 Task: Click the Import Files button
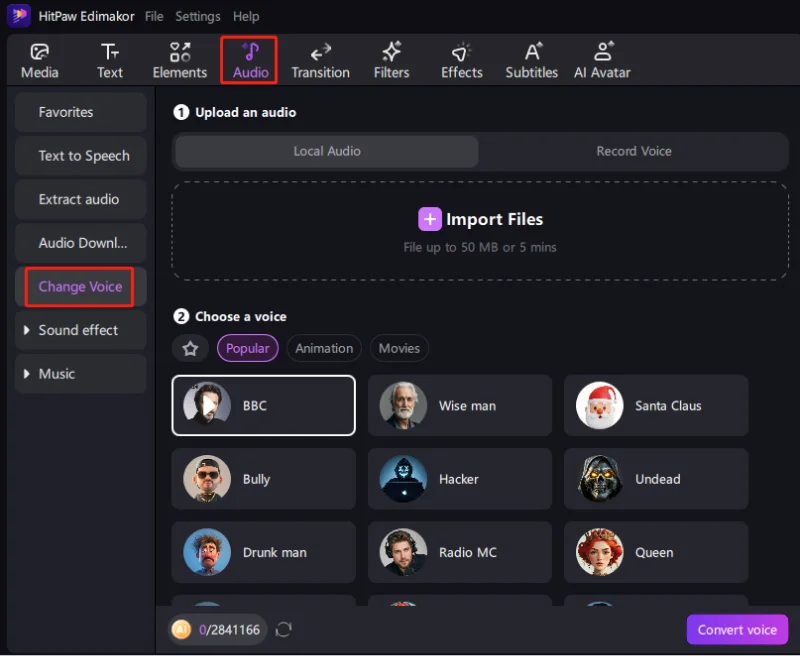(x=481, y=219)
